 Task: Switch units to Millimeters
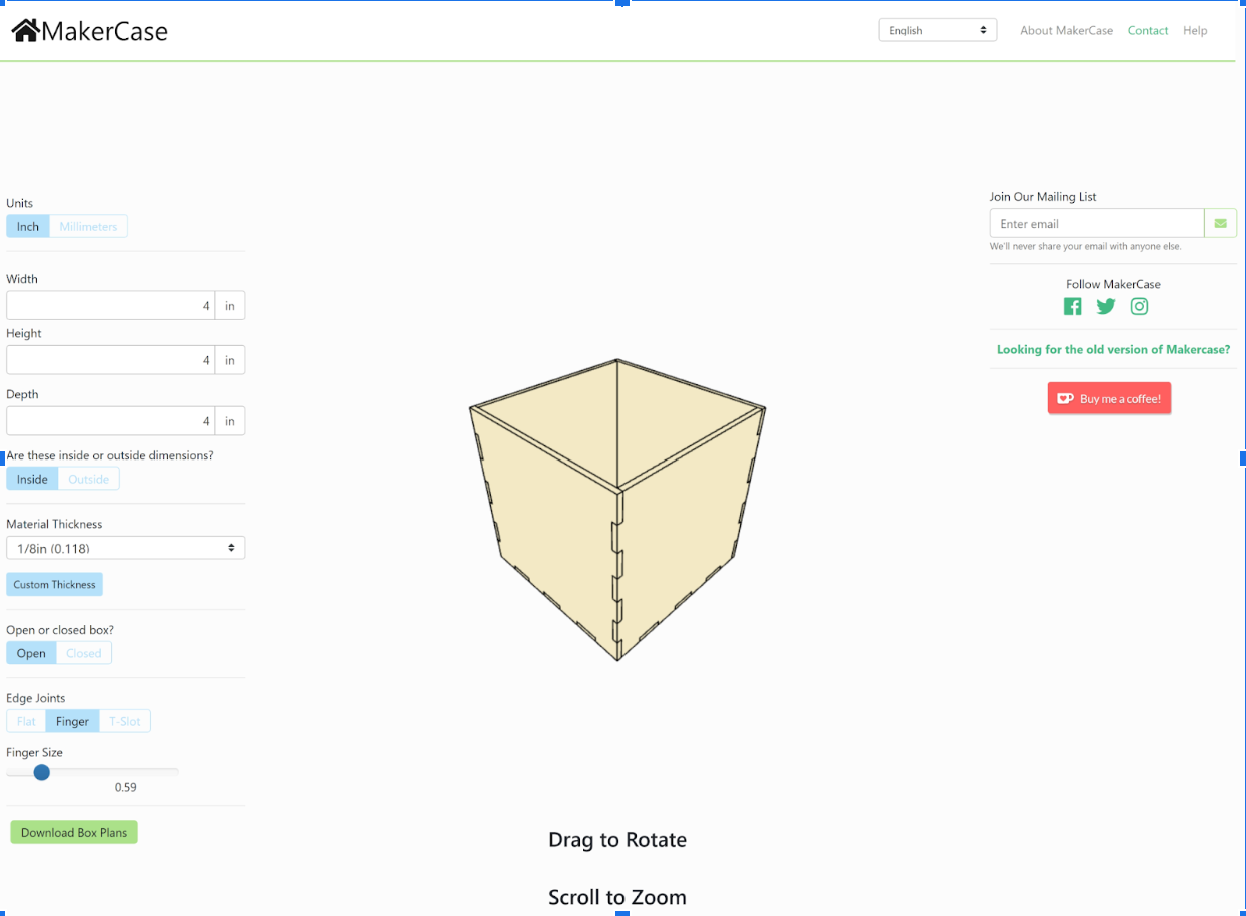coord(88,226)
